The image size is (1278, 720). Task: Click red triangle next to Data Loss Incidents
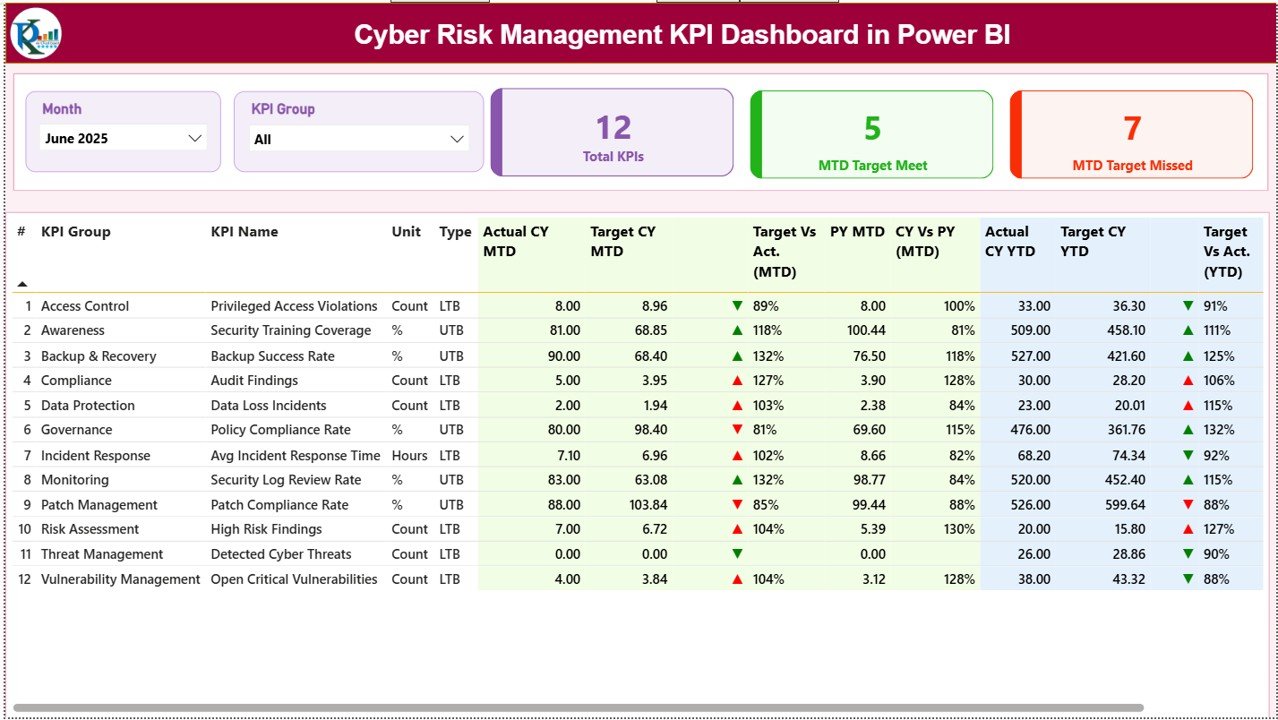pos(739,405)
